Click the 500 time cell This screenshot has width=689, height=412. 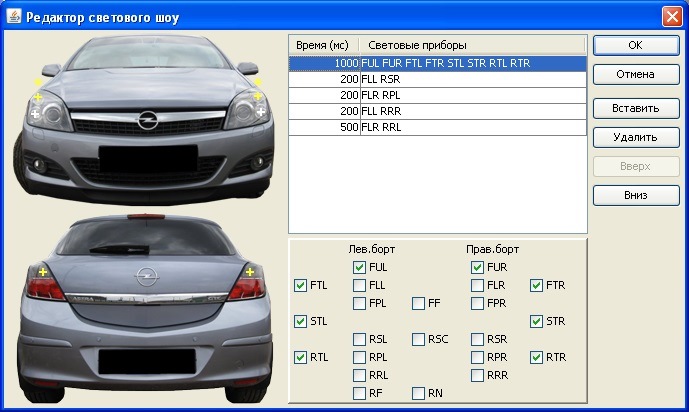(324, 127)
